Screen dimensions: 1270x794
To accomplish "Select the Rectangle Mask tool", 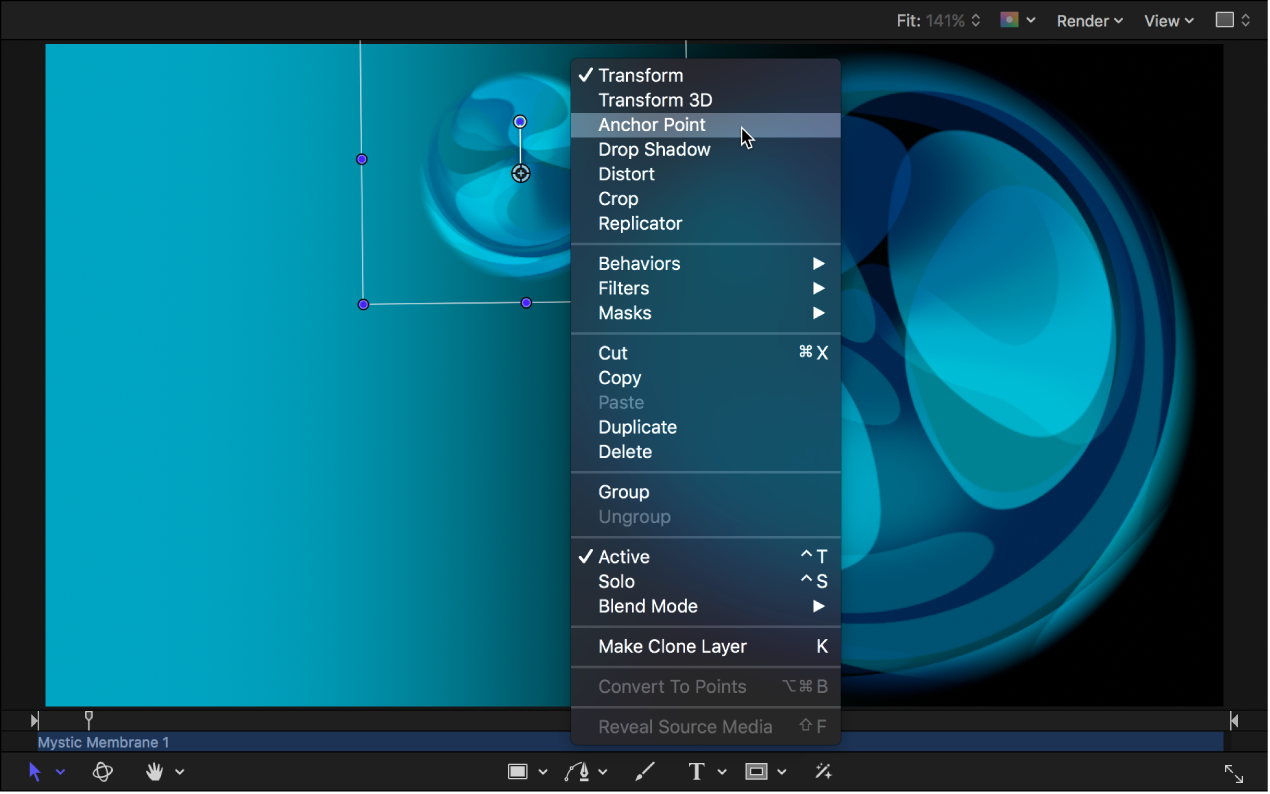I will [757, 771].
